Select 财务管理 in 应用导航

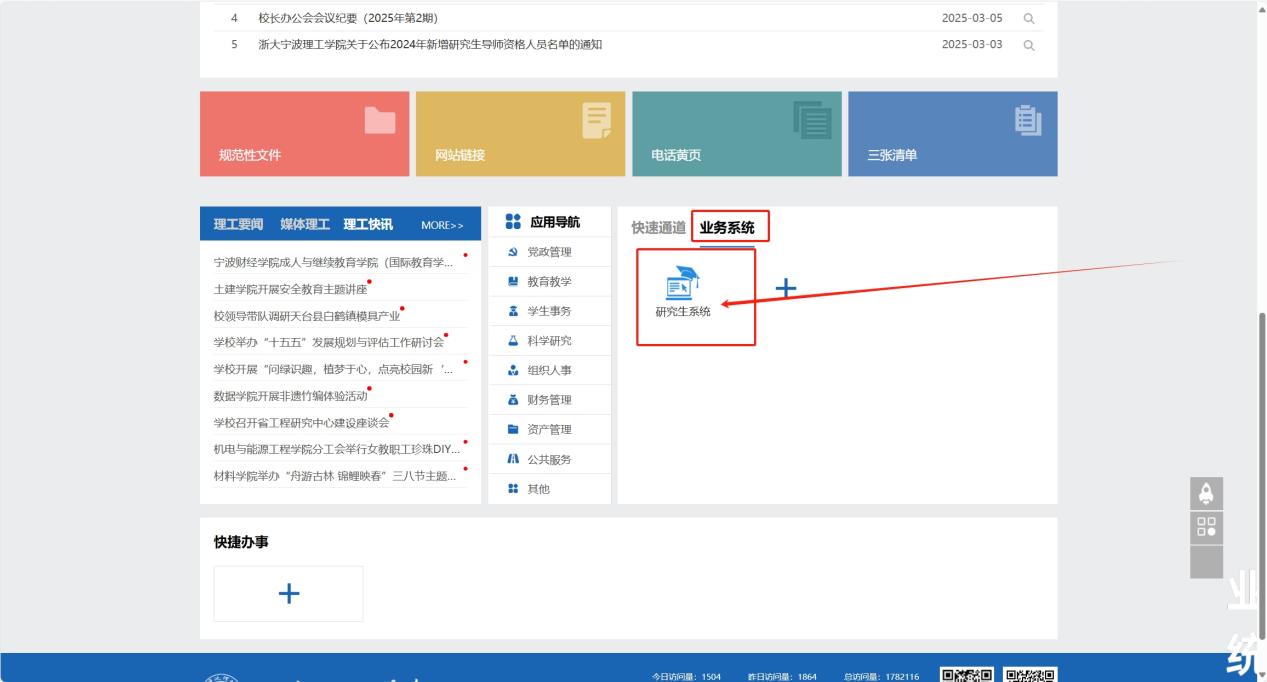click(x=549, y=400)
